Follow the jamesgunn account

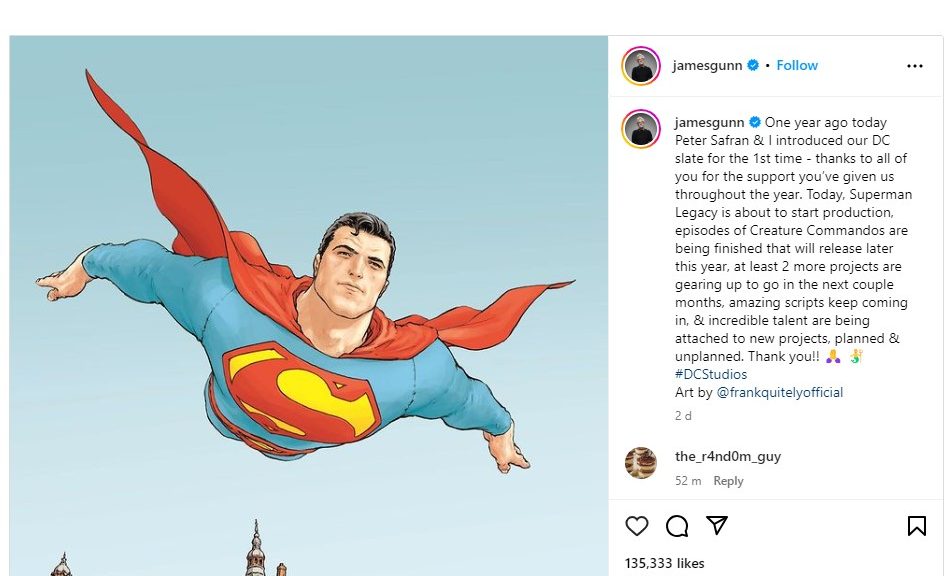(x=797, y=66)
